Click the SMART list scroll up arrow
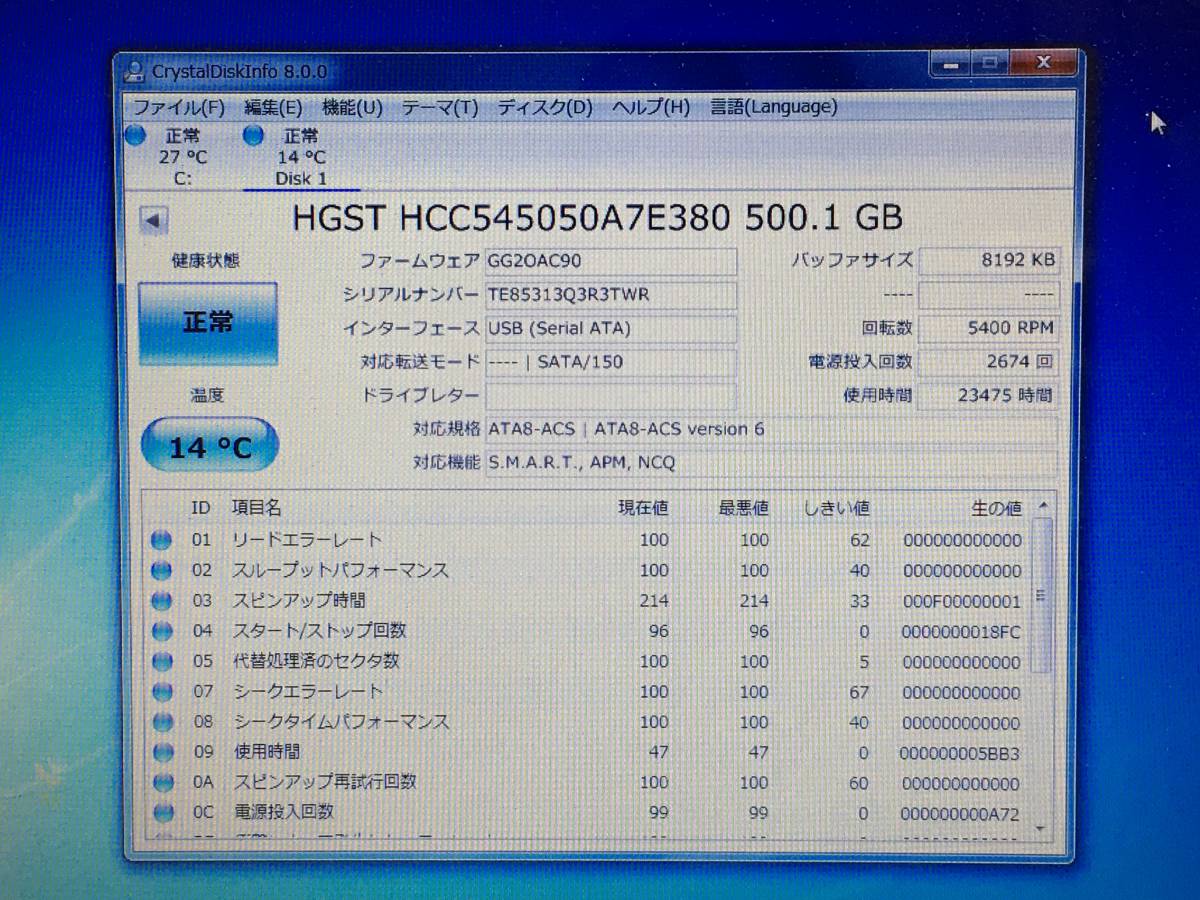1200x900 pixels. (1042, 506)
